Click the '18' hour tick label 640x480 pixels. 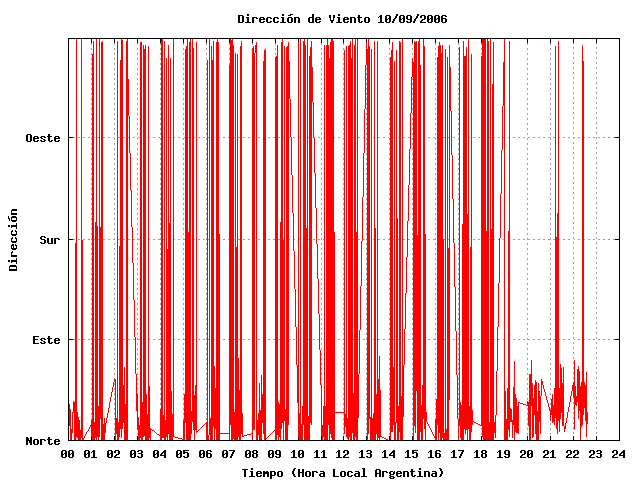click(481, 454)
